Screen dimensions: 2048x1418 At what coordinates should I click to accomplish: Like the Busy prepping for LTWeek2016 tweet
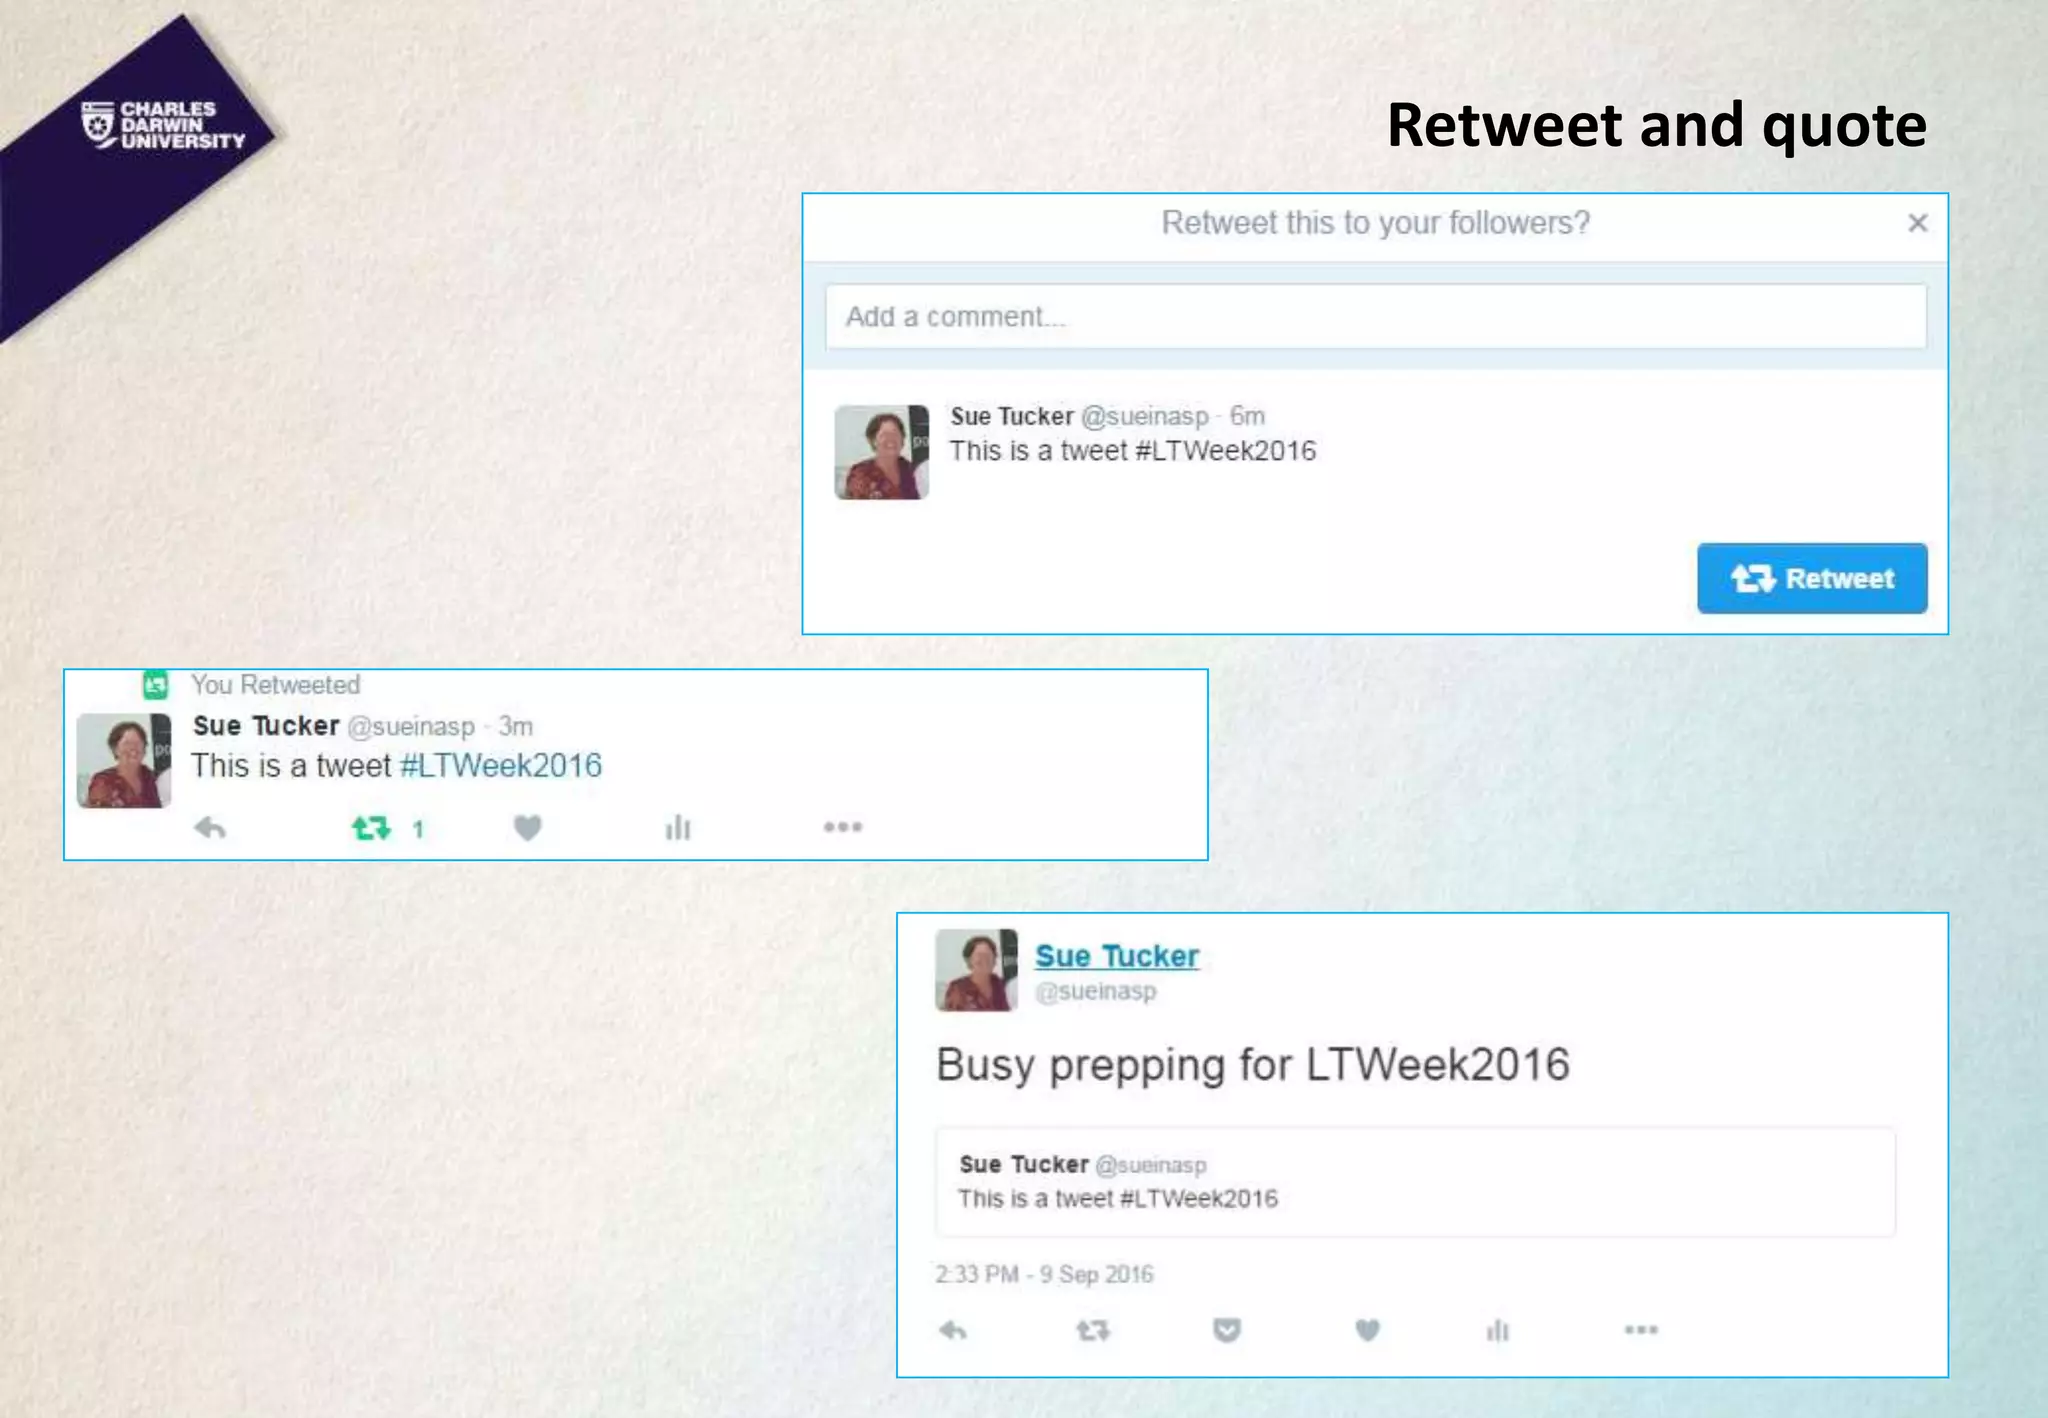click(1368, 1330)
